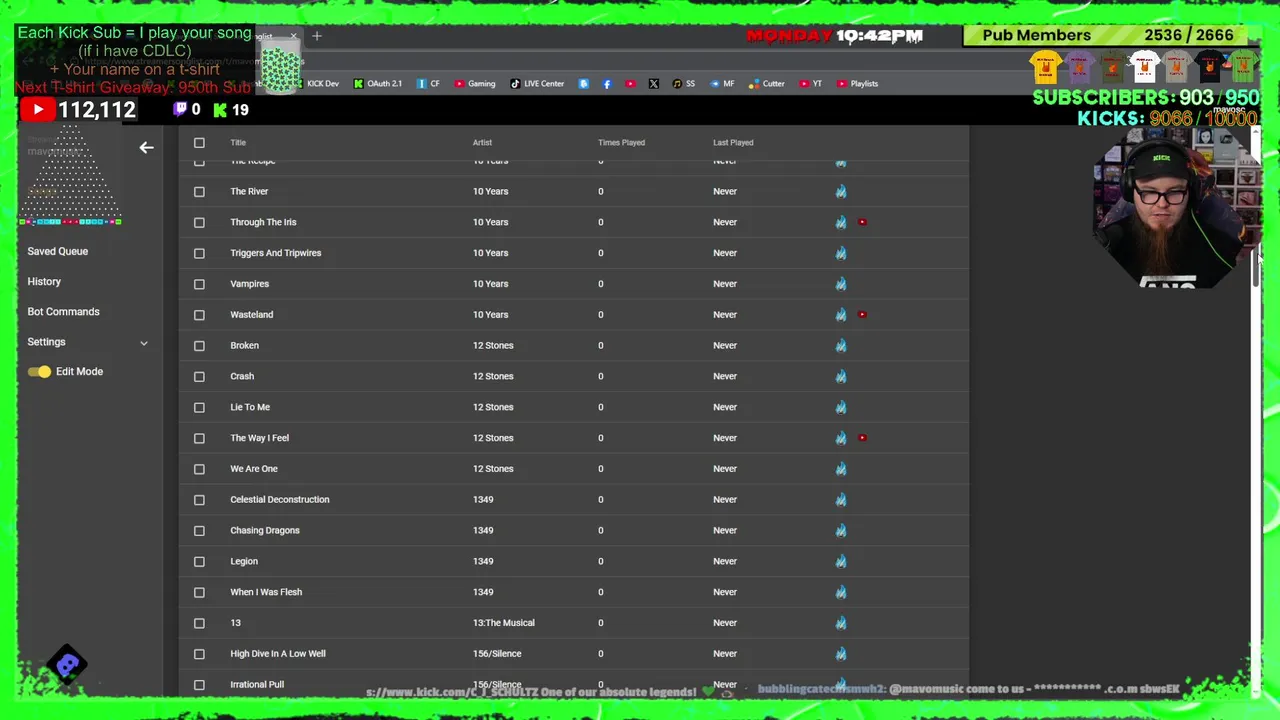
Task: Click the flame icon on Triggers And Tripwires row
Action: [841, 253]
